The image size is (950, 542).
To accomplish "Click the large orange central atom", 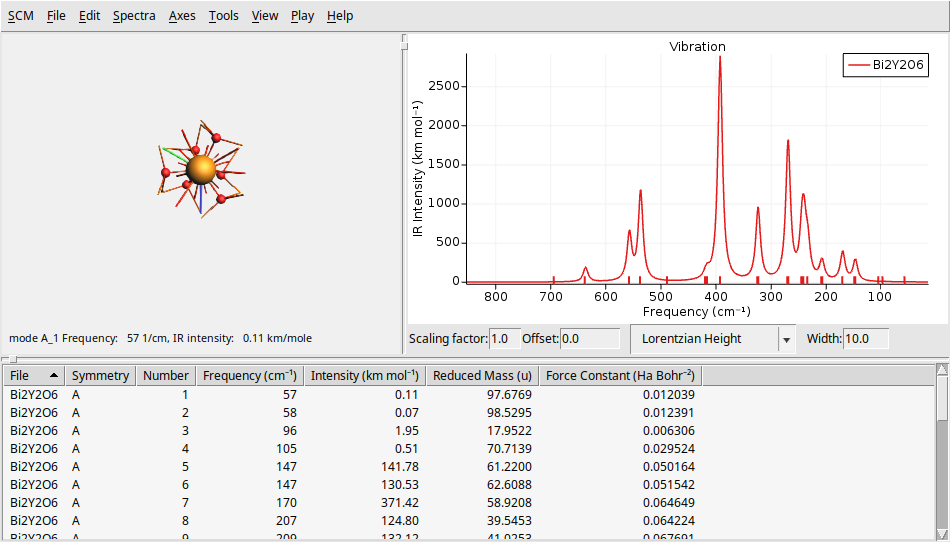I will (200, 168).
